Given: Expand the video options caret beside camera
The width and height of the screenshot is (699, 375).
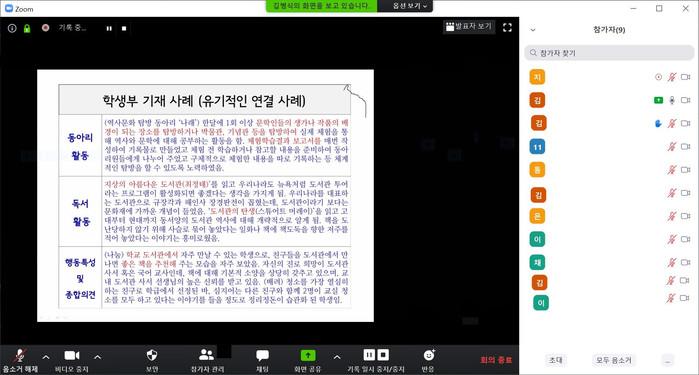Looking at the screenshot, I should point(98,357).
